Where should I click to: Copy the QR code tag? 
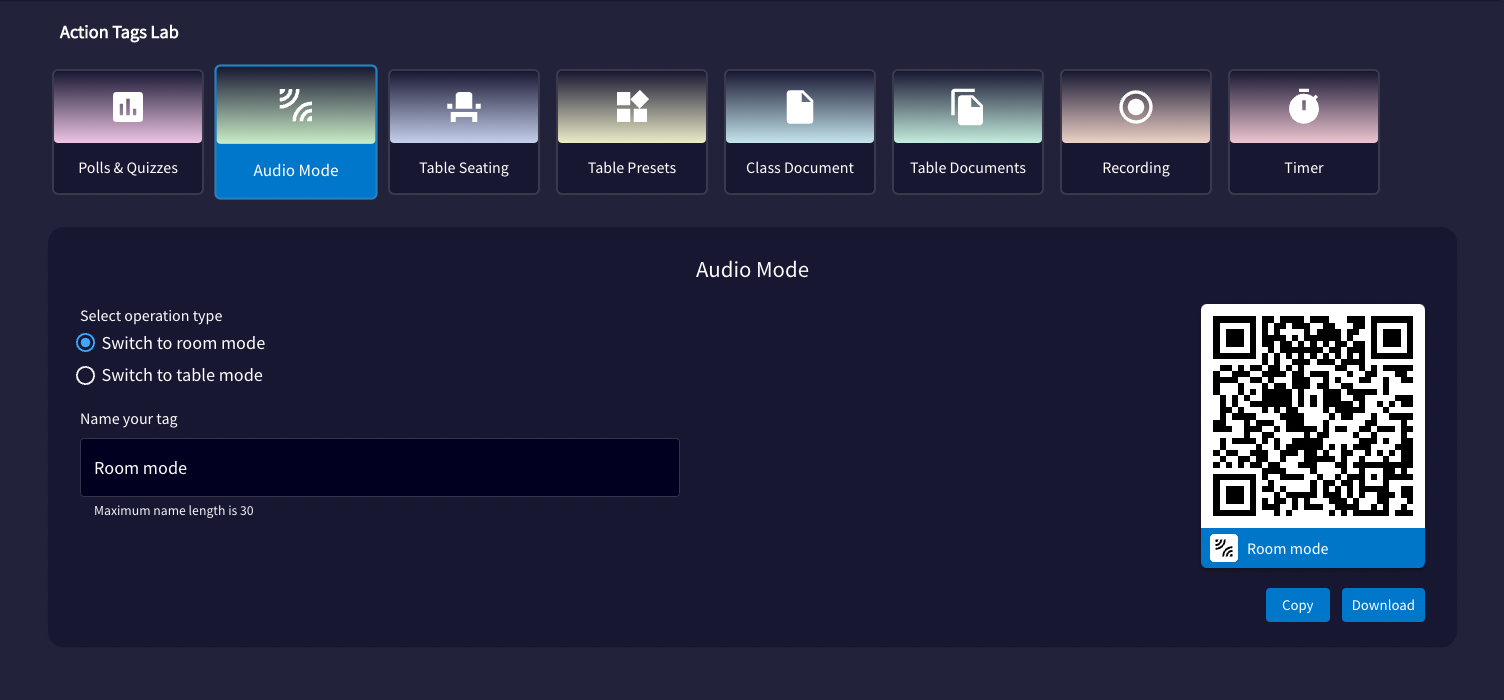click(x=1297, y=605)
